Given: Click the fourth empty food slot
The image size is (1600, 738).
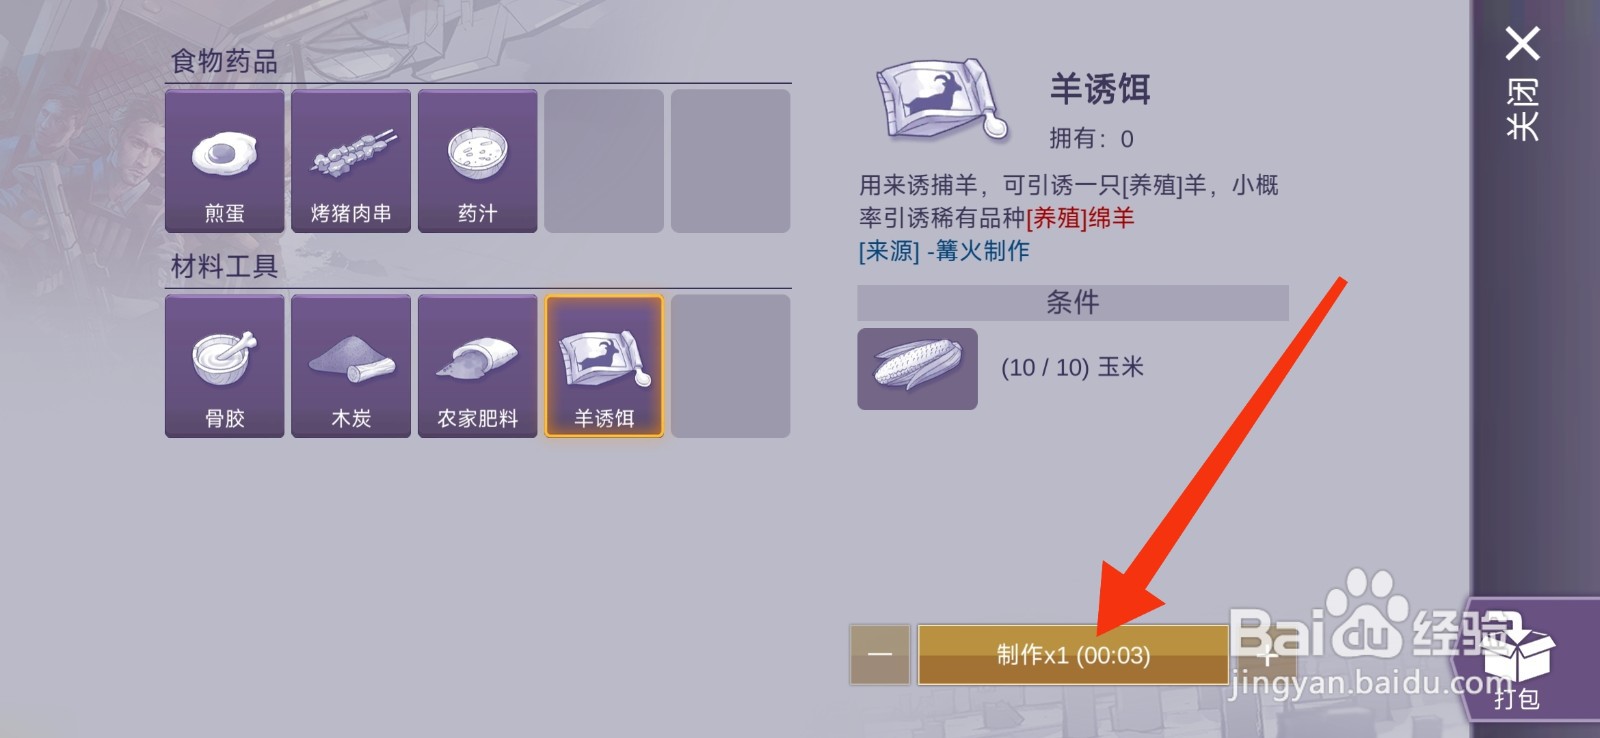Looking at the screenshot, I should 604,161.
